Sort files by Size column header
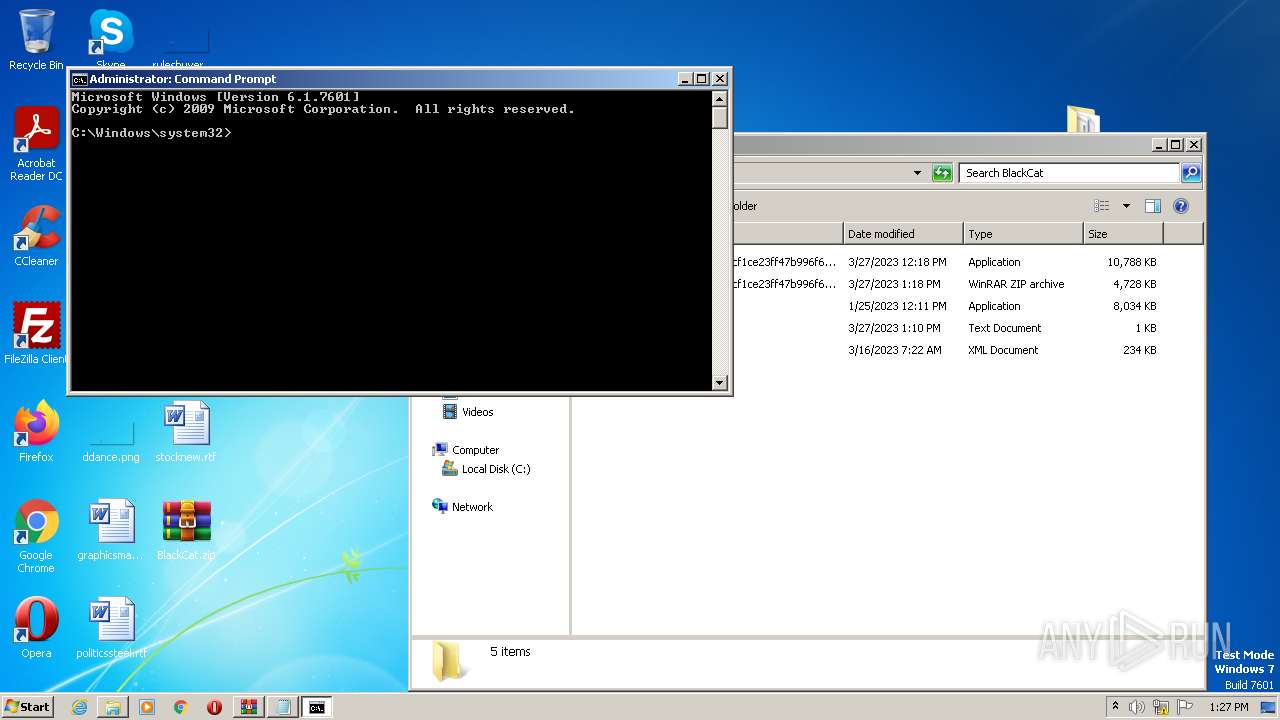This screenshot has height=720, width=1280. click(1122, 234)
